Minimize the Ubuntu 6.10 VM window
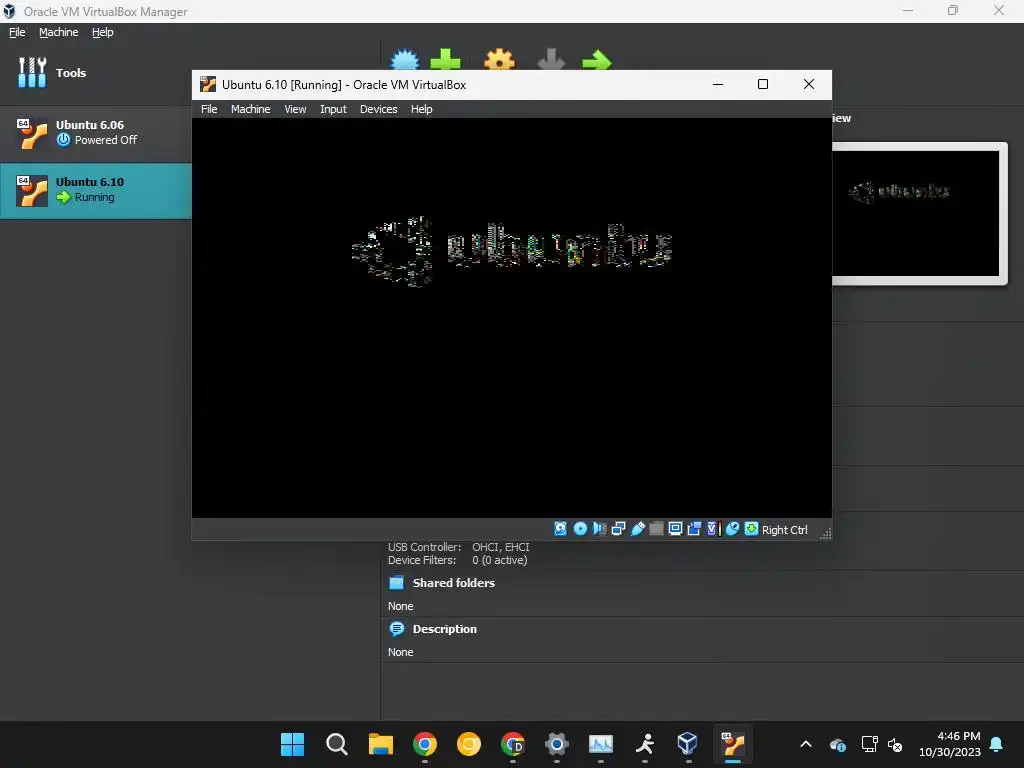Image resolution: width=1024 pixels, height=768 pixels. tap(718, 84)
